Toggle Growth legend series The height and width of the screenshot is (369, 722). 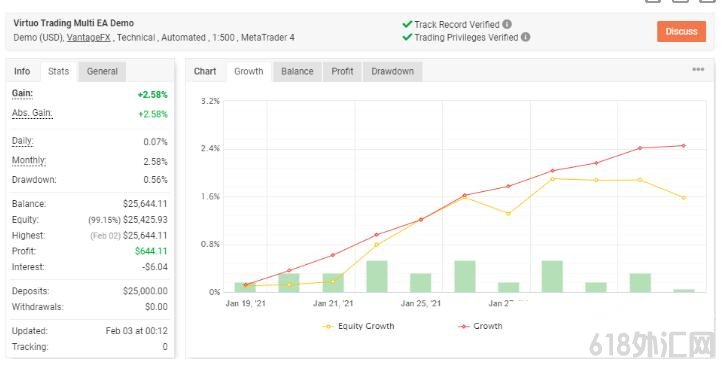point(480,326)
